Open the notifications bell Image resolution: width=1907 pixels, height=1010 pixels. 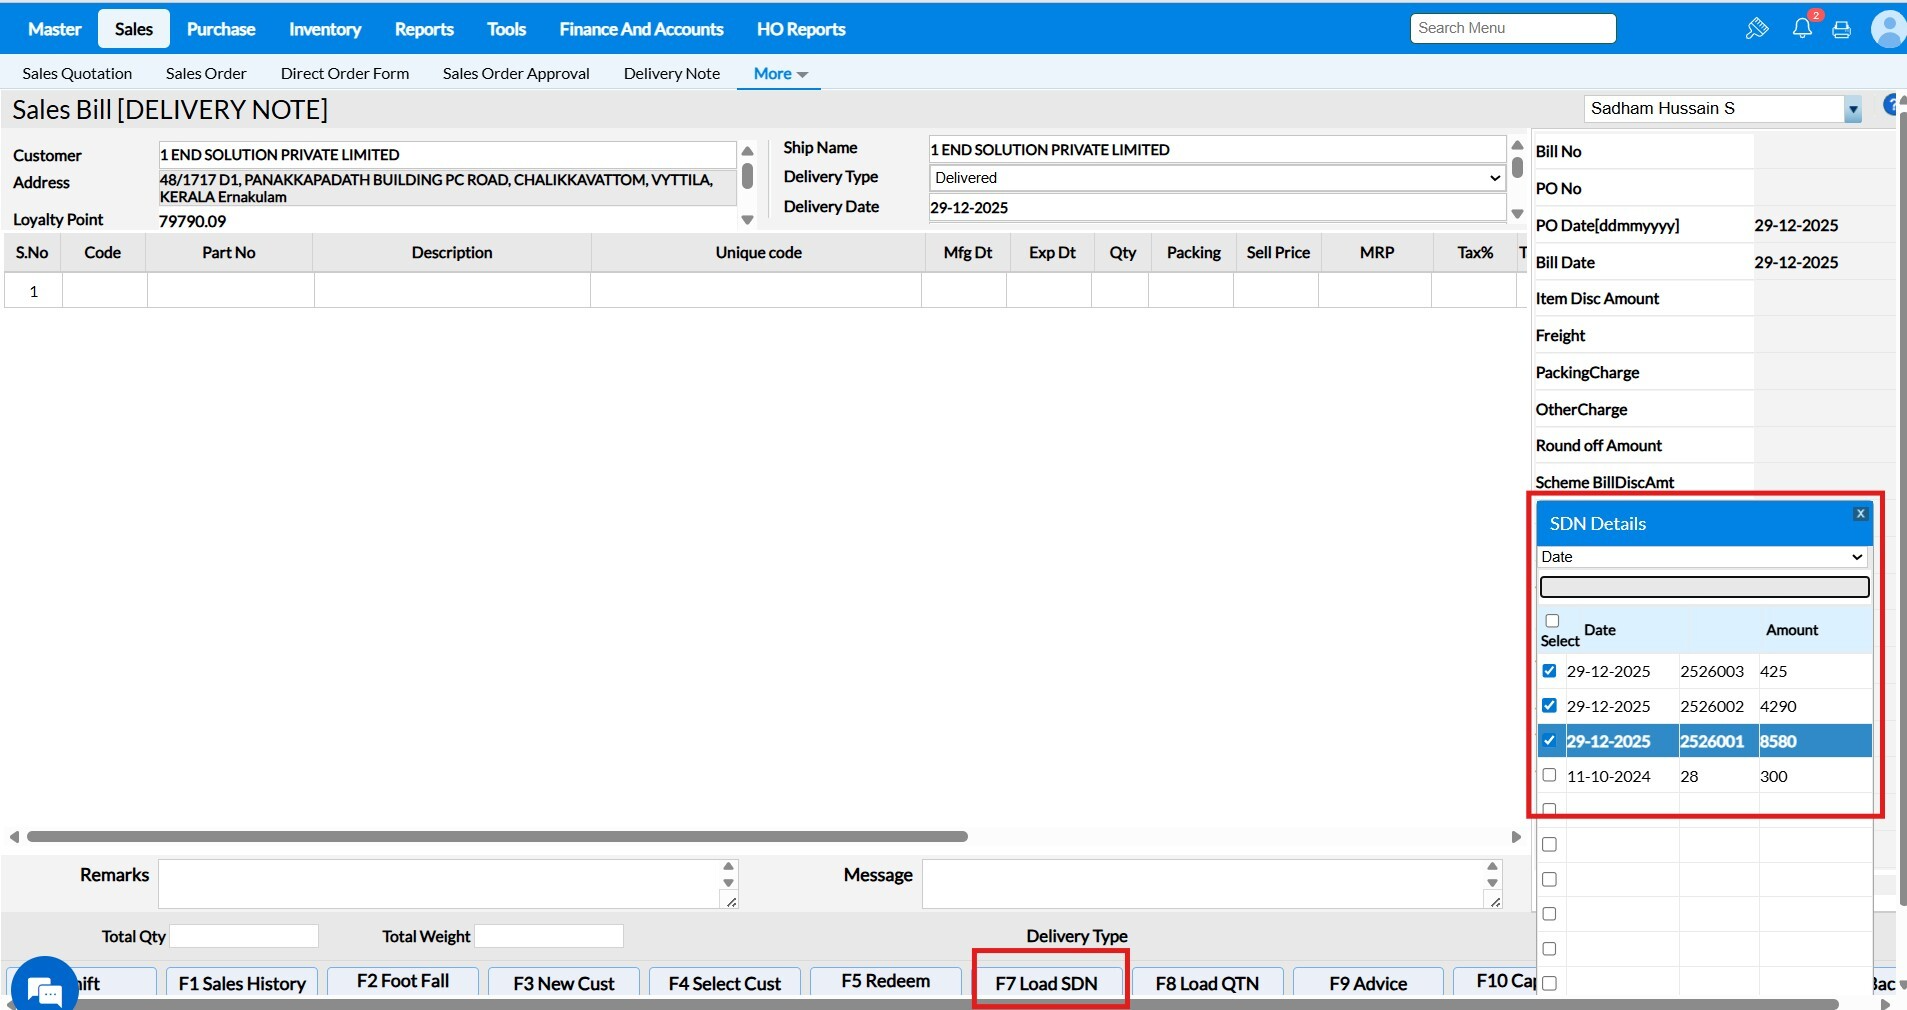[1802, 29]
